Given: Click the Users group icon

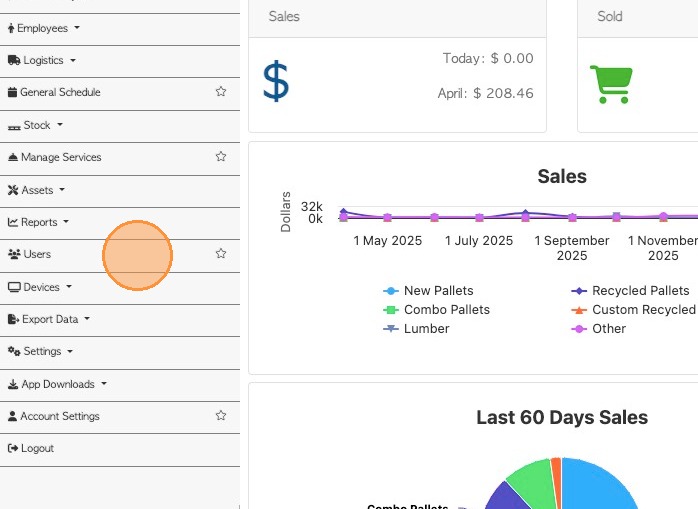Looking at the screenshot, I should pyautogui.click(x=14, y=254).
